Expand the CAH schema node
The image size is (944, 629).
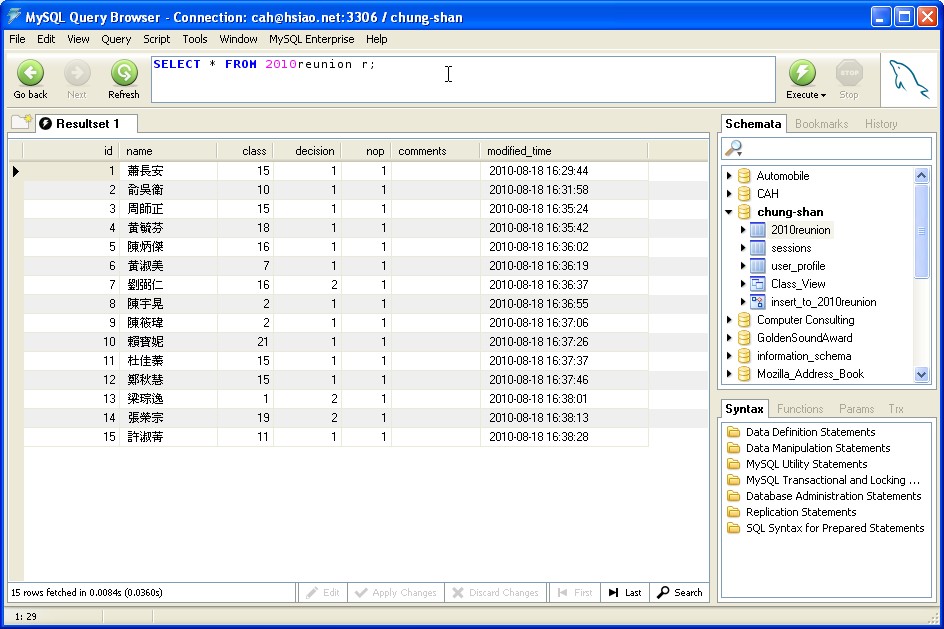click(729, 194)
